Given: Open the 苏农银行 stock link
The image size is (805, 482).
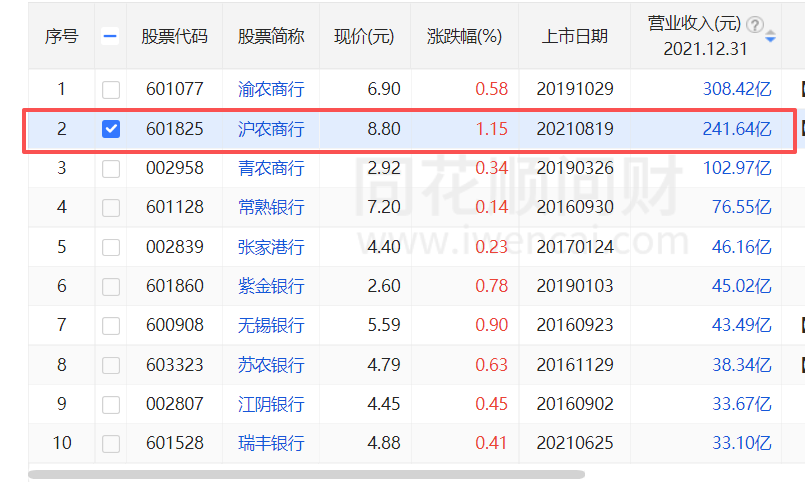Looking at the screenshot, I should pos(271,365).
